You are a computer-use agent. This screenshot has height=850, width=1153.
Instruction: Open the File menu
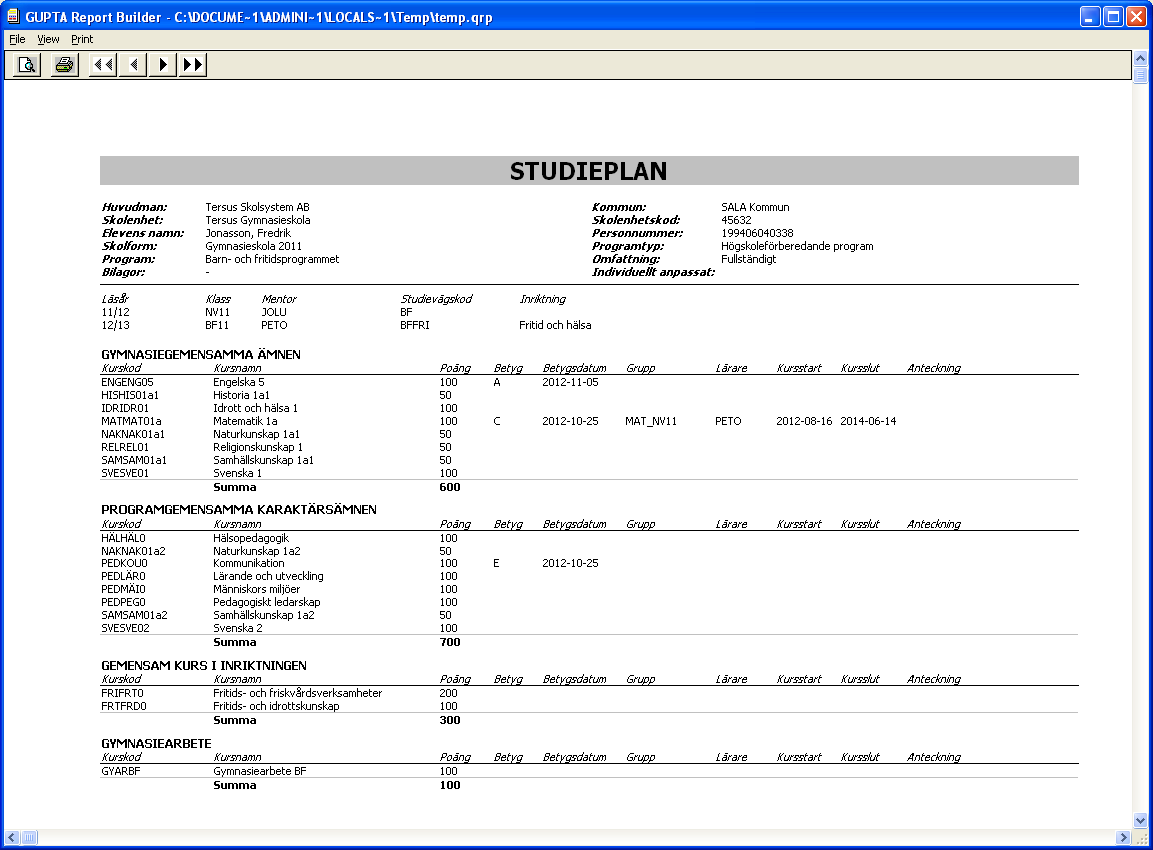click(x=16, y=39)
